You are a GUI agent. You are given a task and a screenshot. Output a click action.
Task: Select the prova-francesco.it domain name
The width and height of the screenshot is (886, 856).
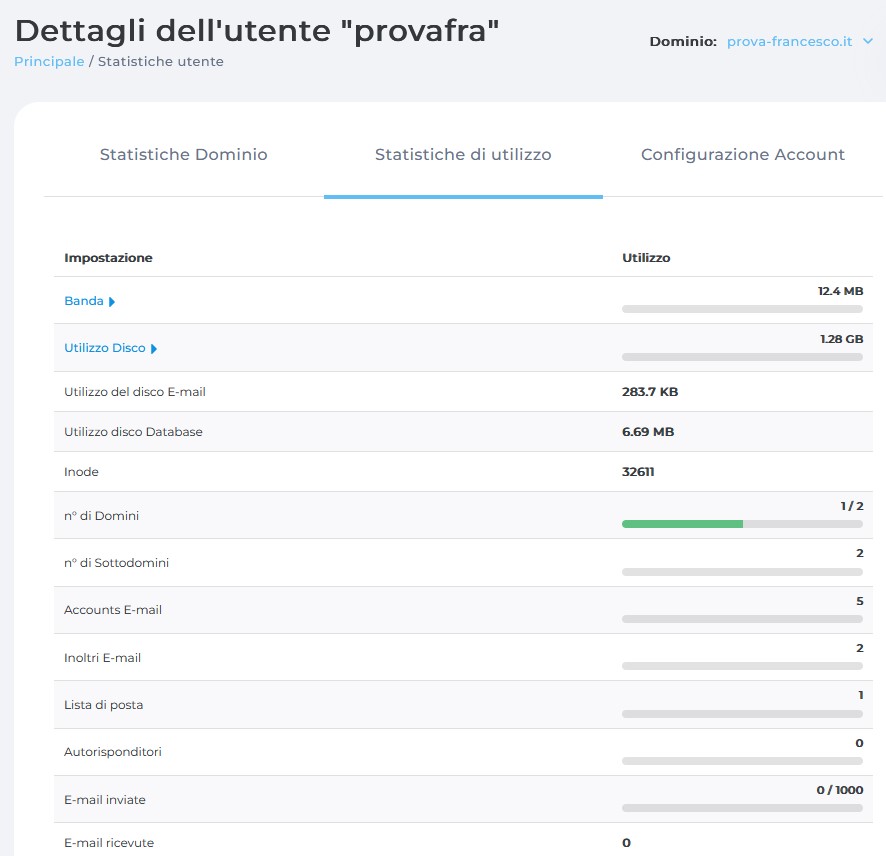789,42
